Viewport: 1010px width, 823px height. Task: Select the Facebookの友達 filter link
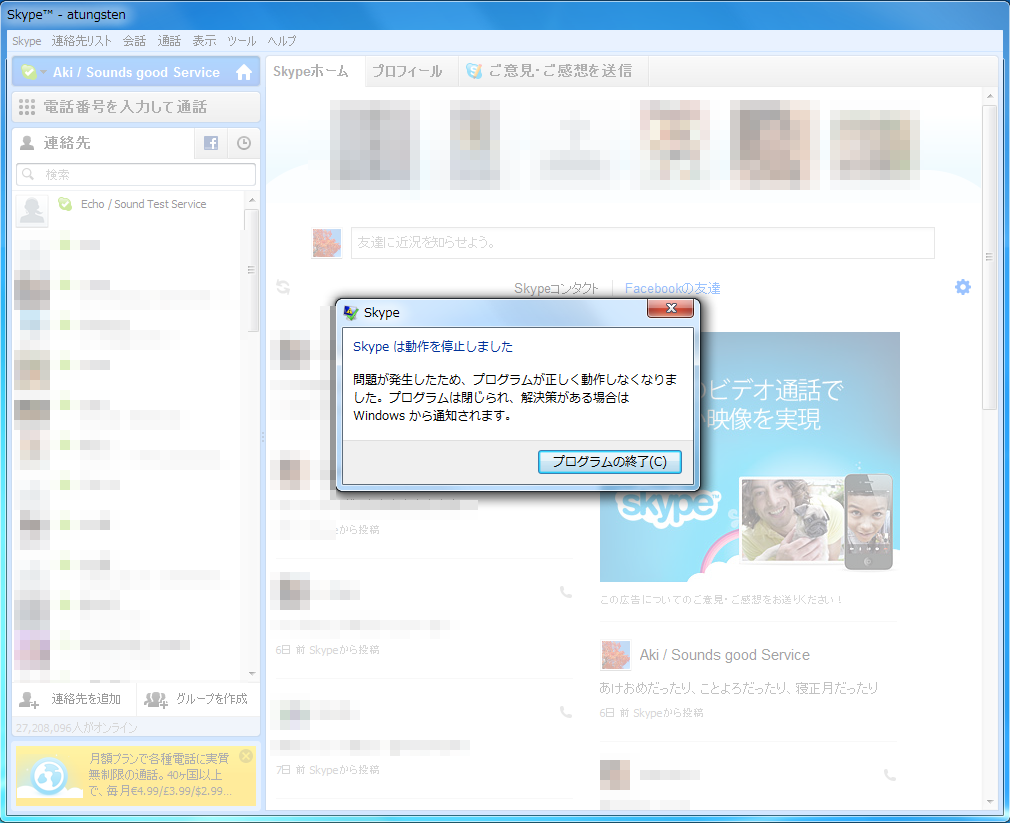click(x=672, y=289)
